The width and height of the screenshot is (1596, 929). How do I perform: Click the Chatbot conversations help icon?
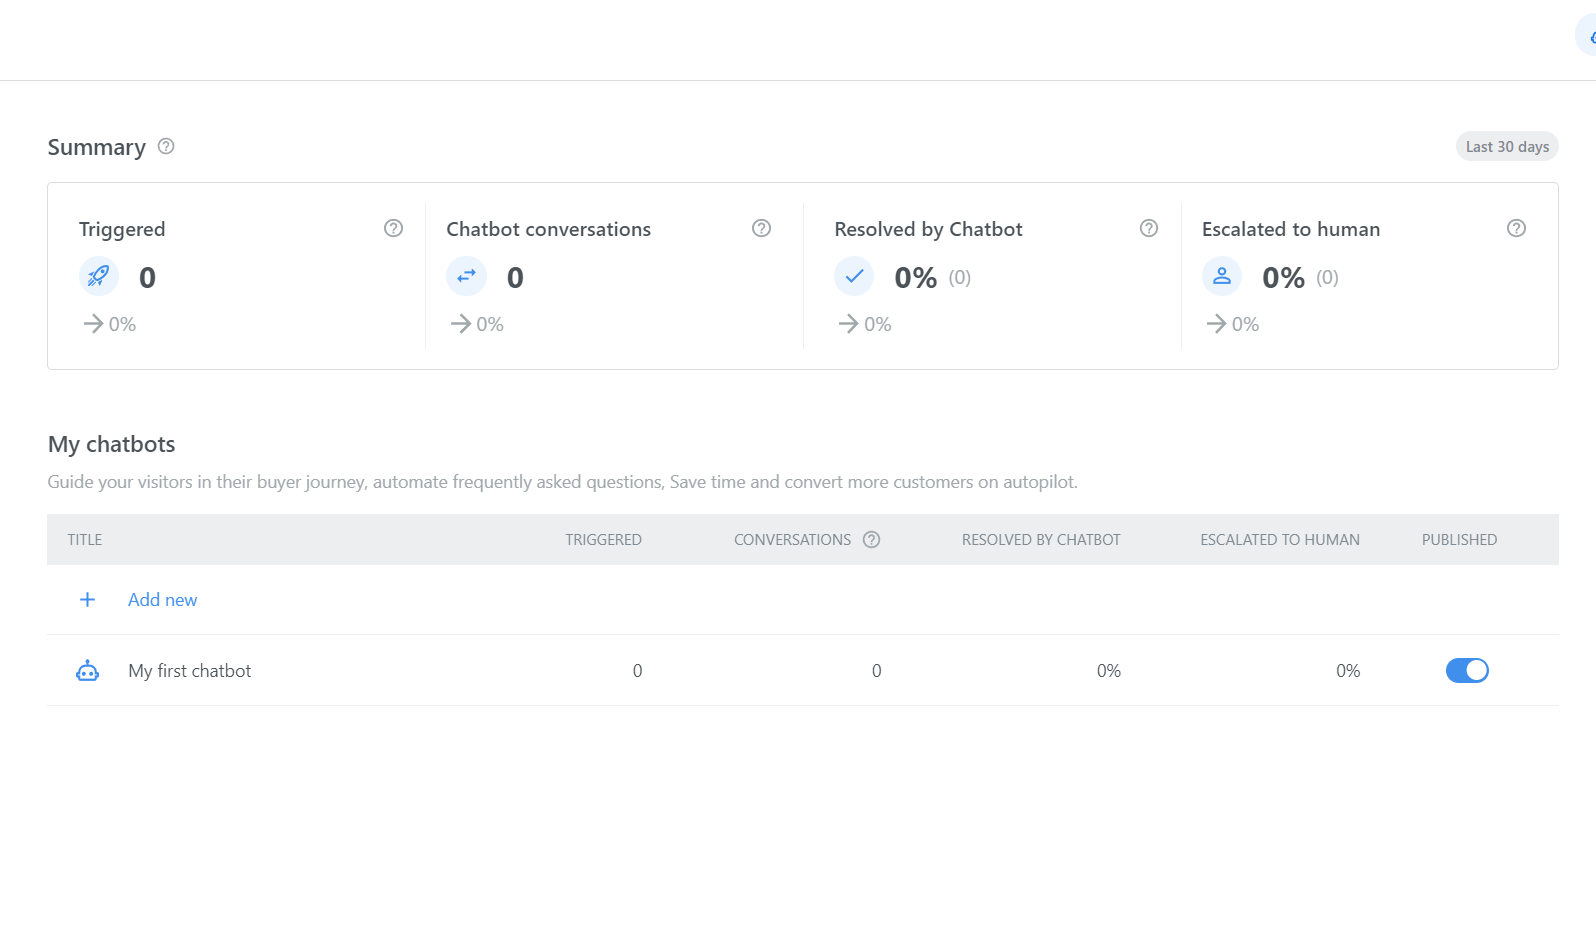(x=761, y=228)
